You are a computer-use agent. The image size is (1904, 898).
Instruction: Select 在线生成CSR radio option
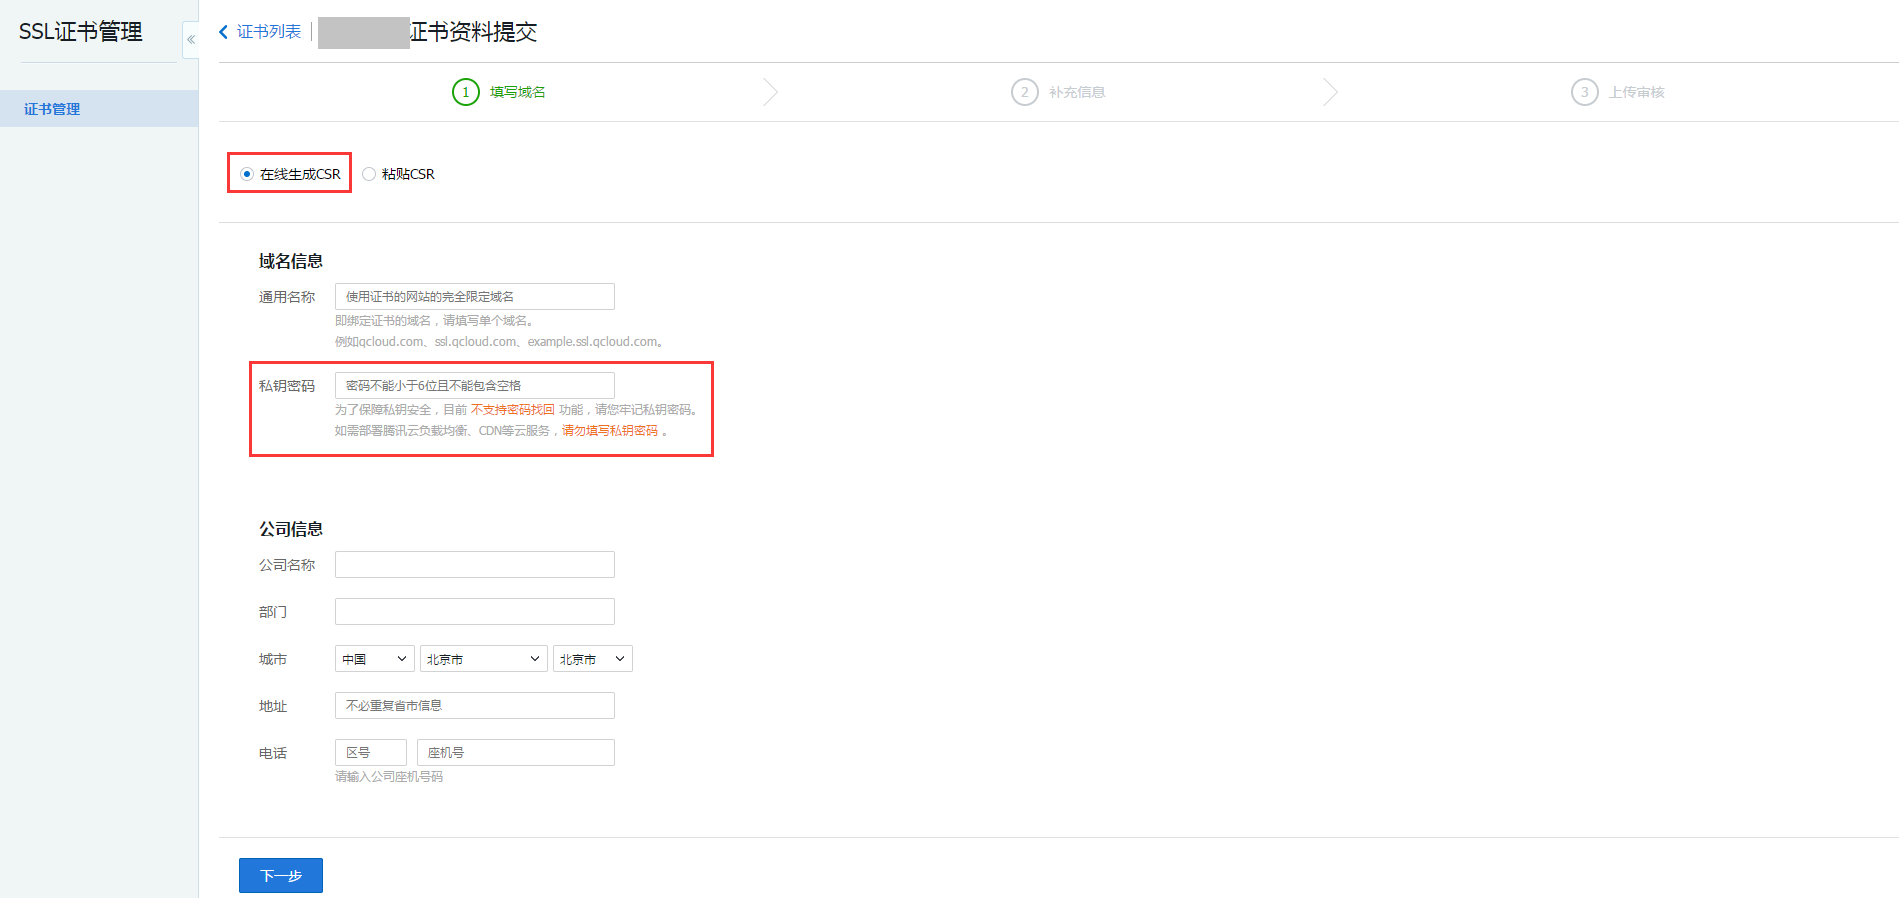(247, 174)
